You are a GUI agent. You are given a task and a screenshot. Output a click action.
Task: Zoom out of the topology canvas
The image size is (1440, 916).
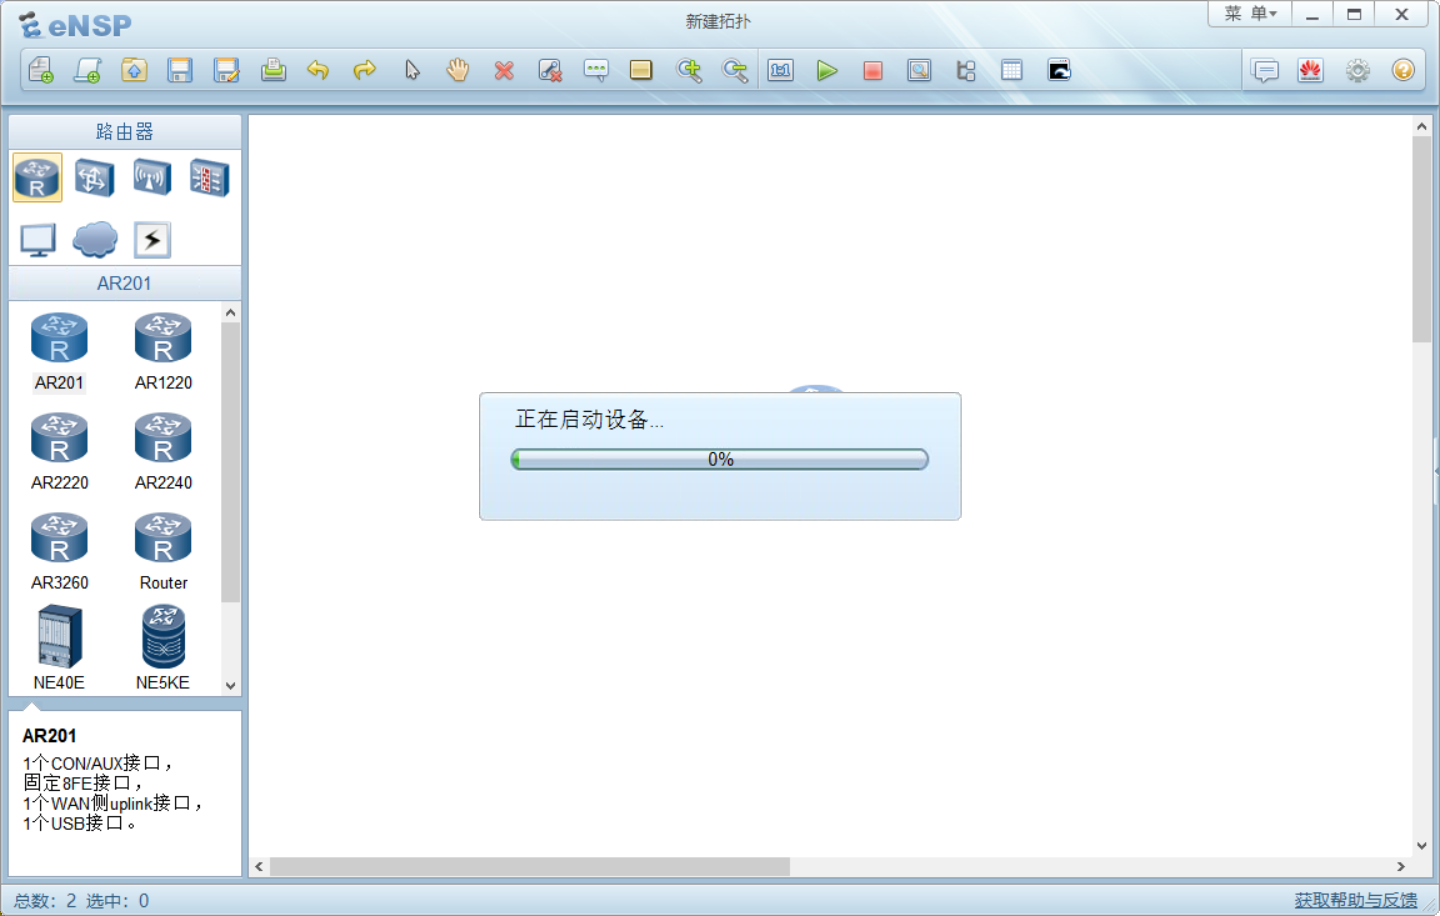pyautogui.click(x=735, y=70)
